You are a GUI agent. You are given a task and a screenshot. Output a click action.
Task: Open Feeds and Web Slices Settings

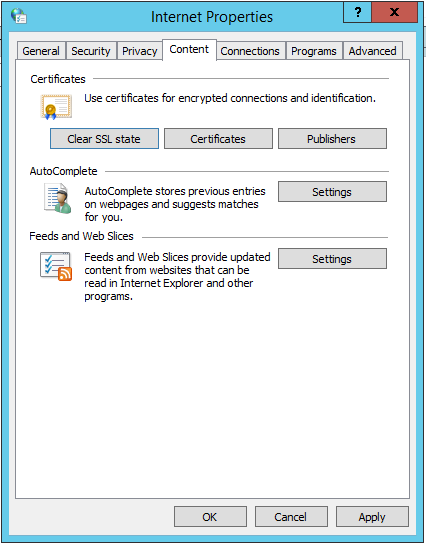332,259
